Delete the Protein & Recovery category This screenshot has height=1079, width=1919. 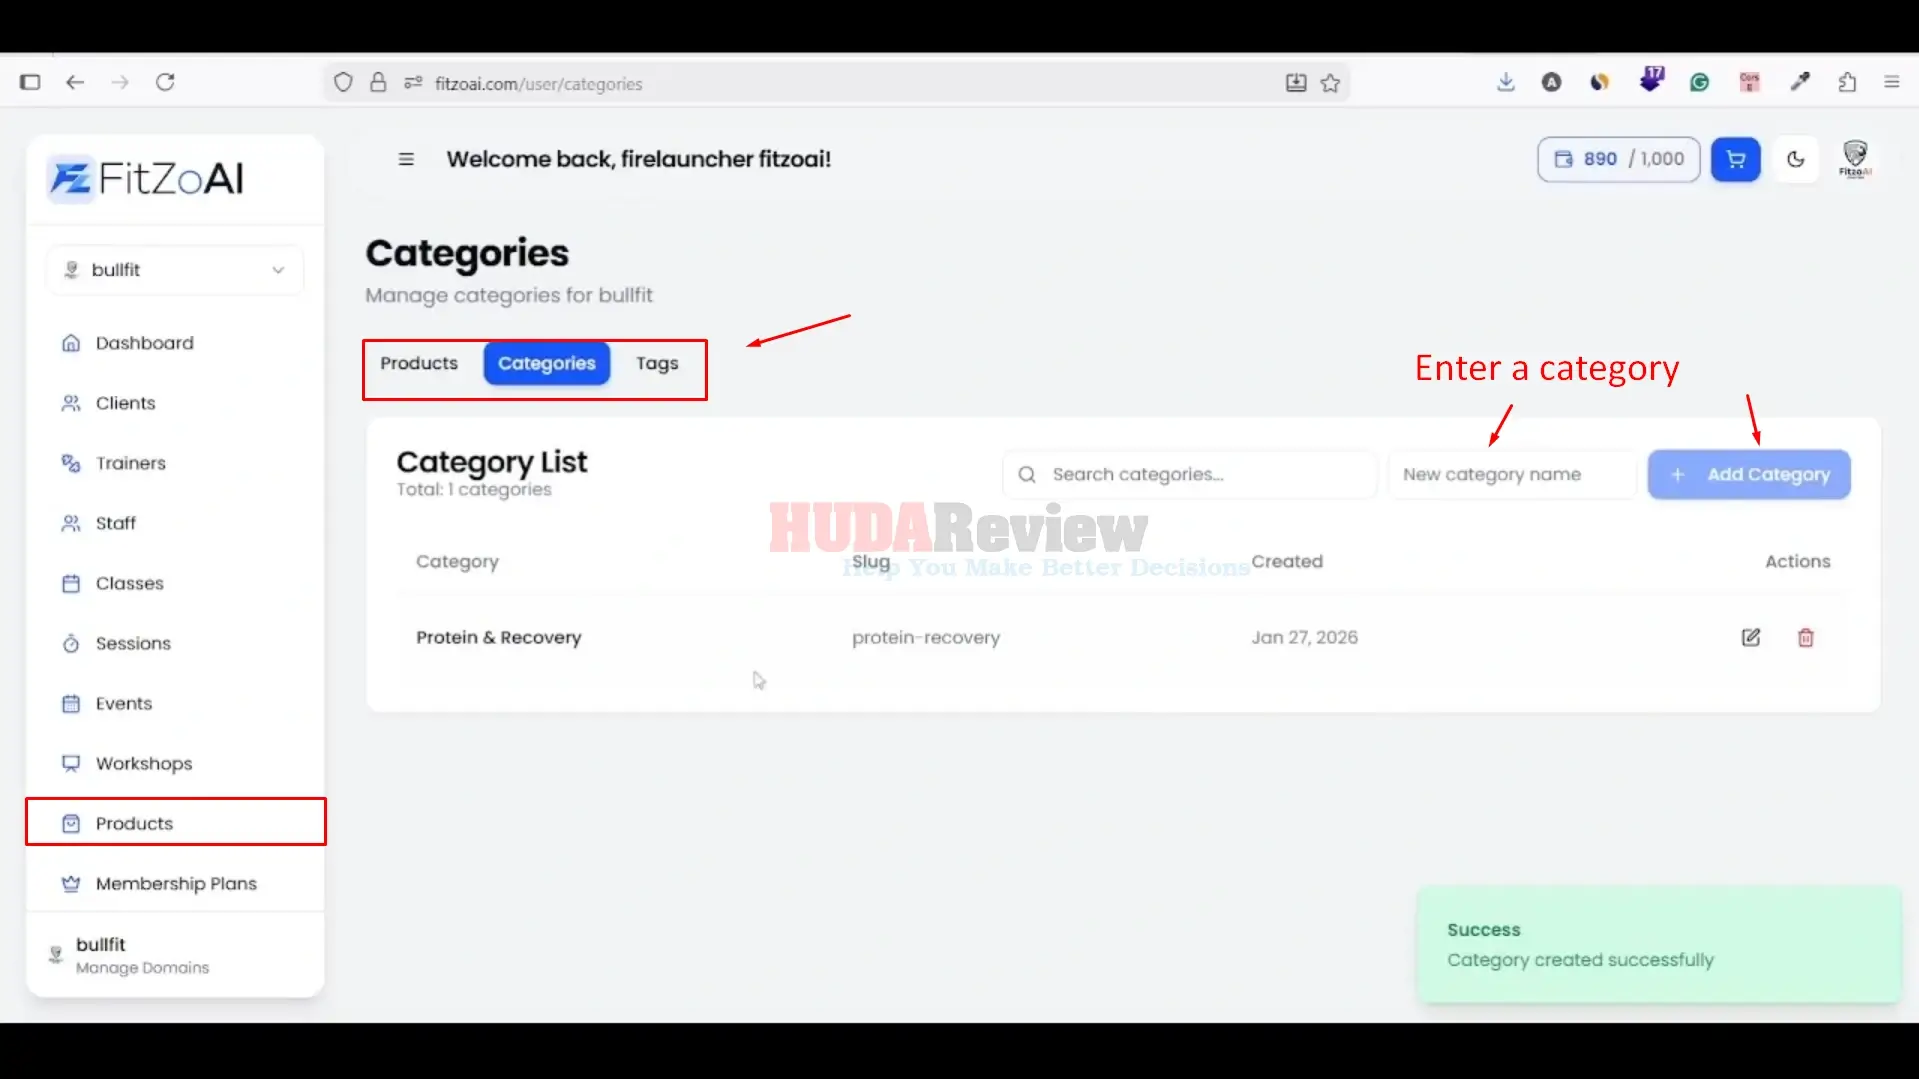tap(1806, 637)
